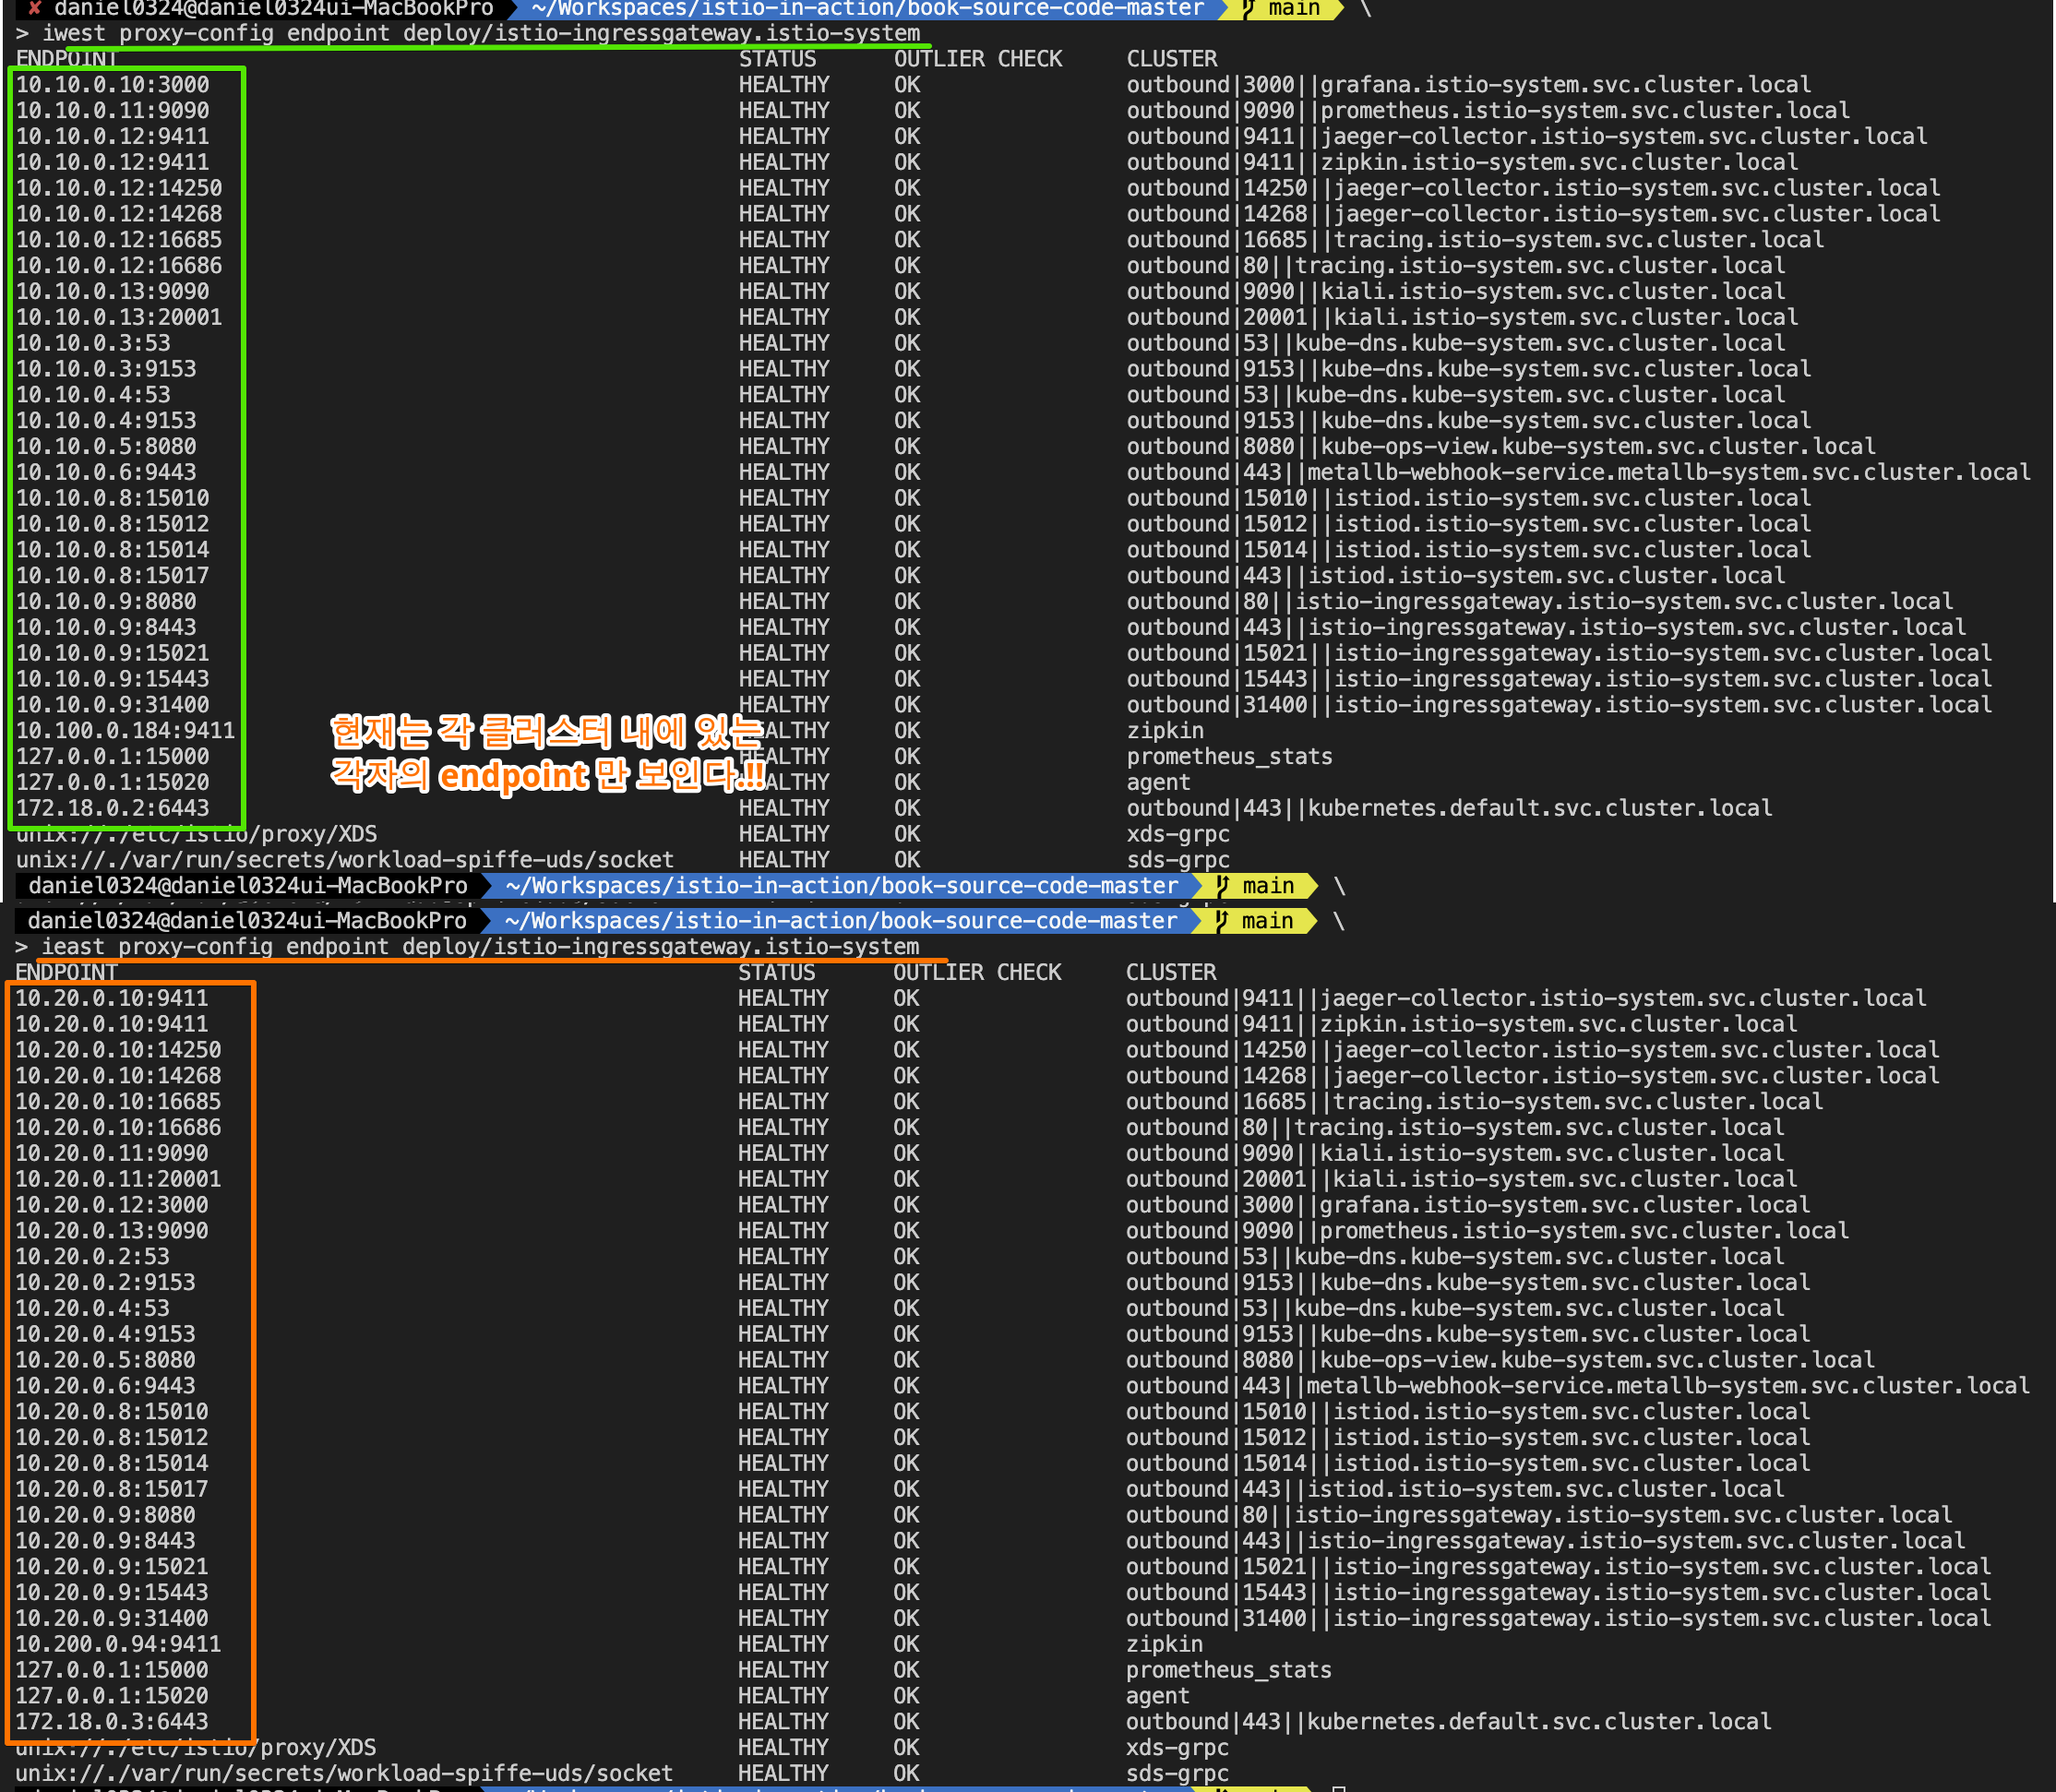This screenshot has height=1792, width=2056.
Task: Click the iwest proxy-config command text
Action: pyautogui.click(x=480, y=33)
